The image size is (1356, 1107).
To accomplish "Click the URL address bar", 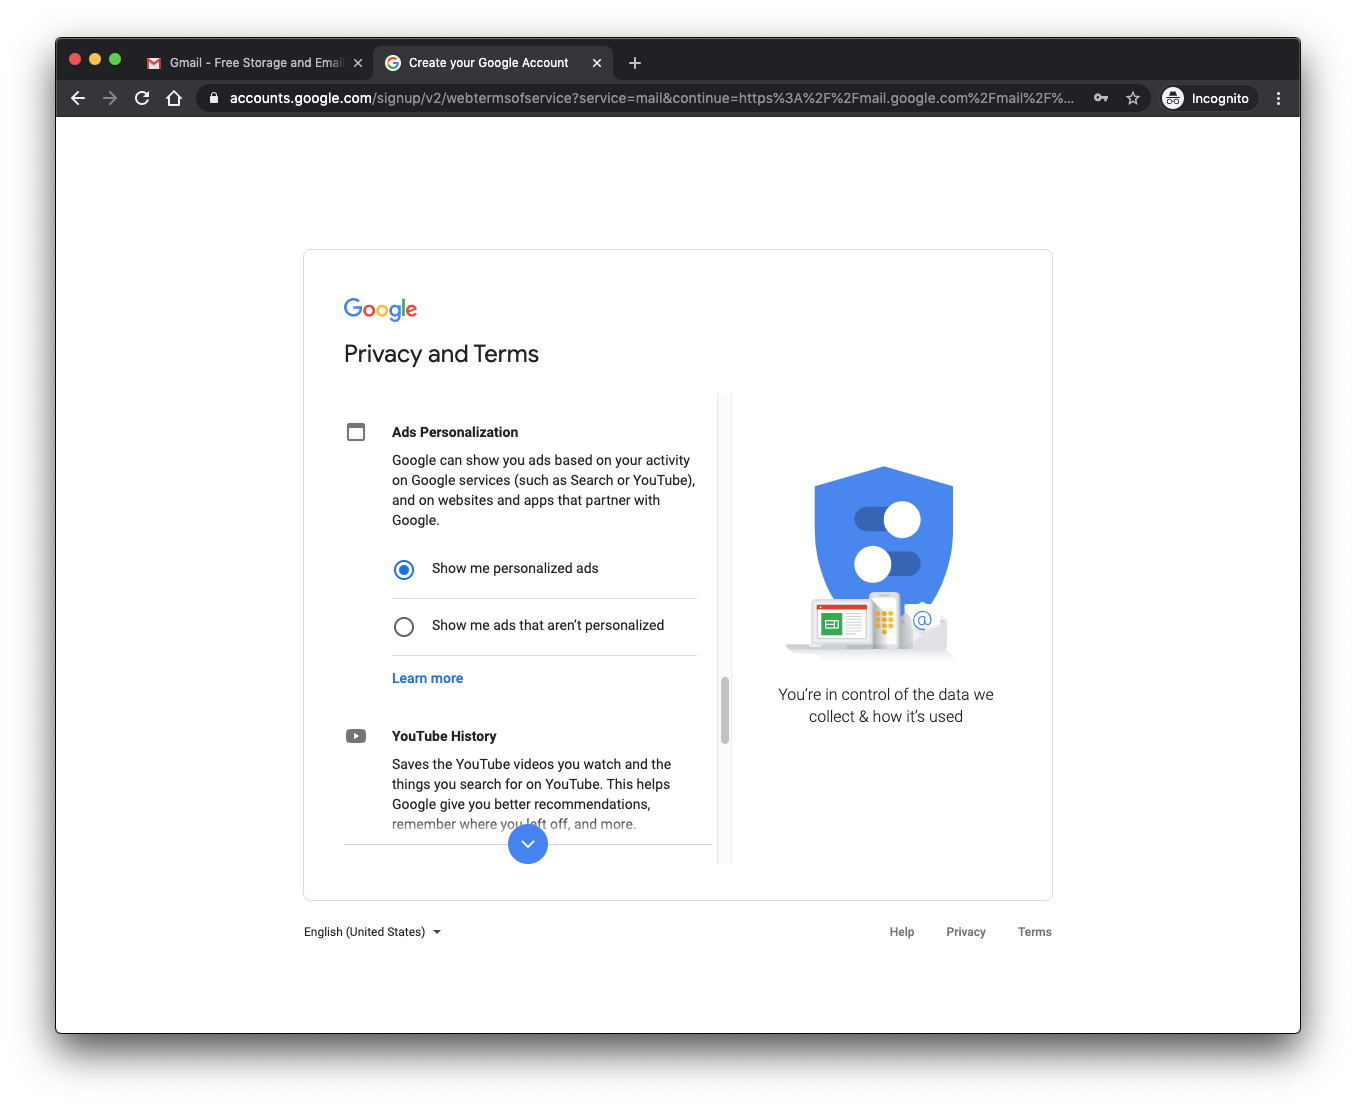I will coord(650,98).
